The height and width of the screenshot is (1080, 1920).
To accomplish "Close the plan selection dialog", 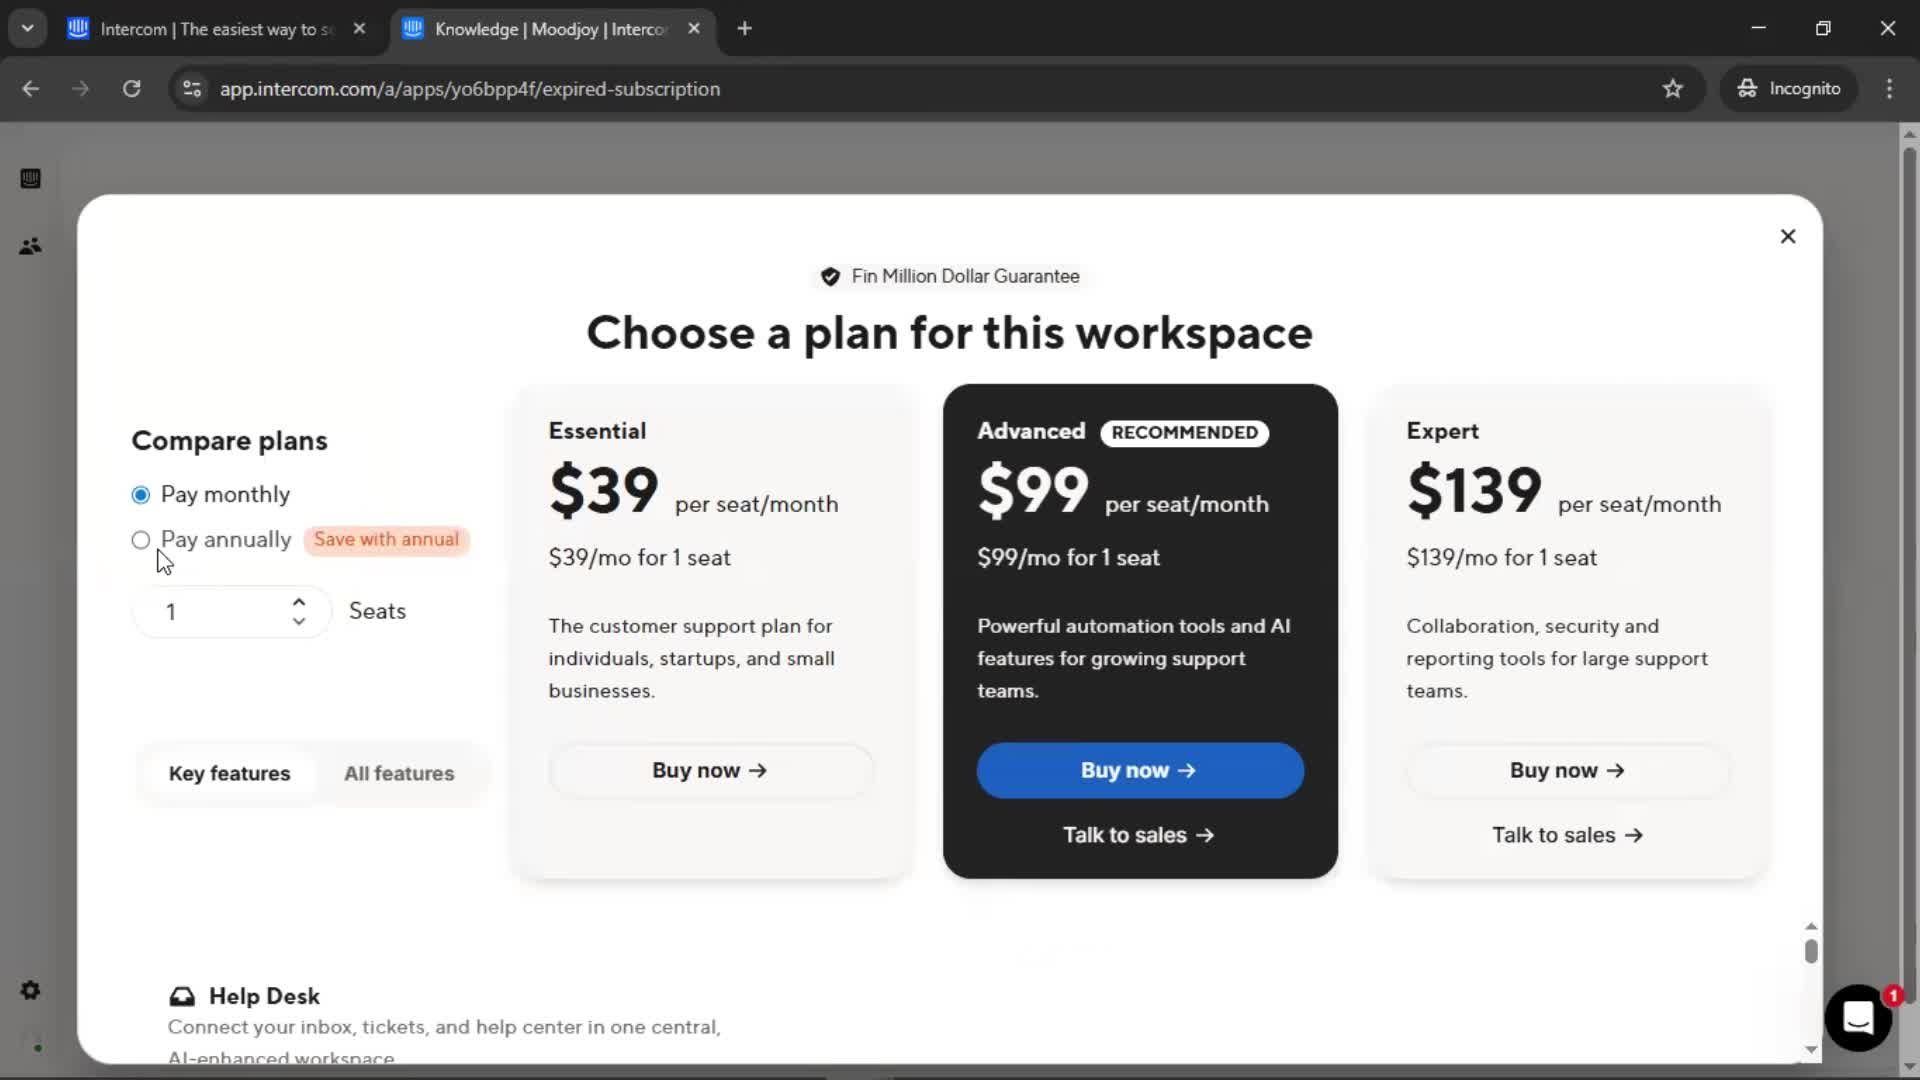I will click(x=1788, y=236).
